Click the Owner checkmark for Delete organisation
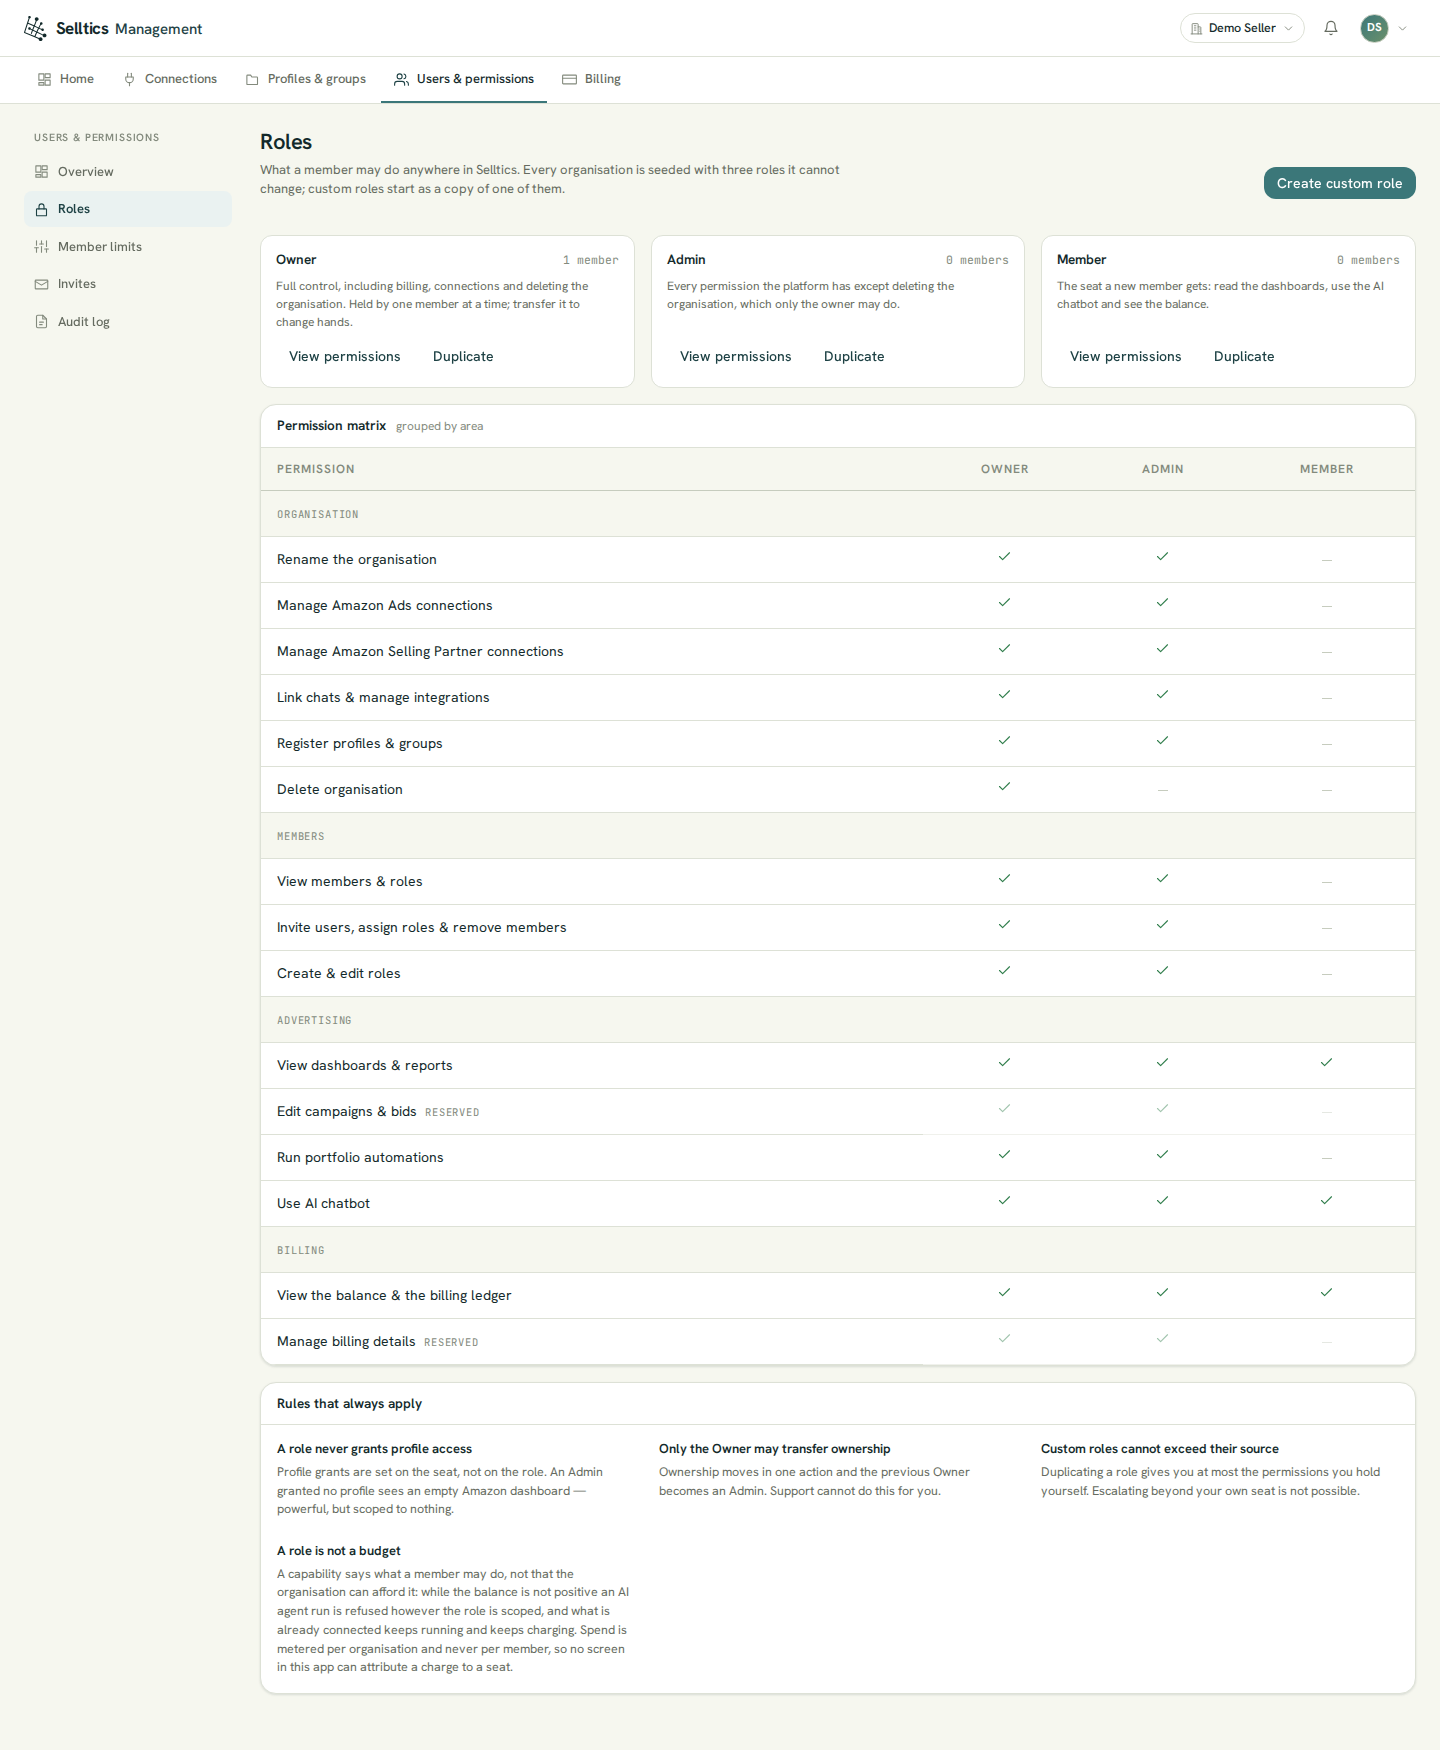The width and height of the screenshot is (1440, 1750). (1004, 787)
